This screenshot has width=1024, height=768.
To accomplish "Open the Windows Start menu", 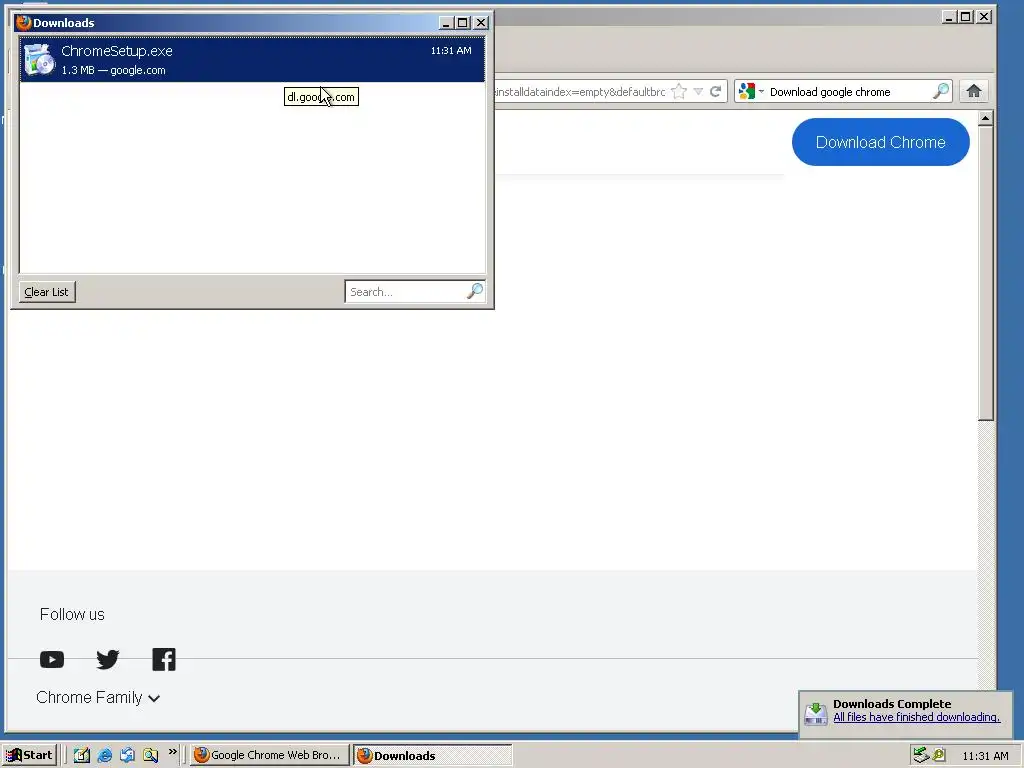I will coord(30,755).
